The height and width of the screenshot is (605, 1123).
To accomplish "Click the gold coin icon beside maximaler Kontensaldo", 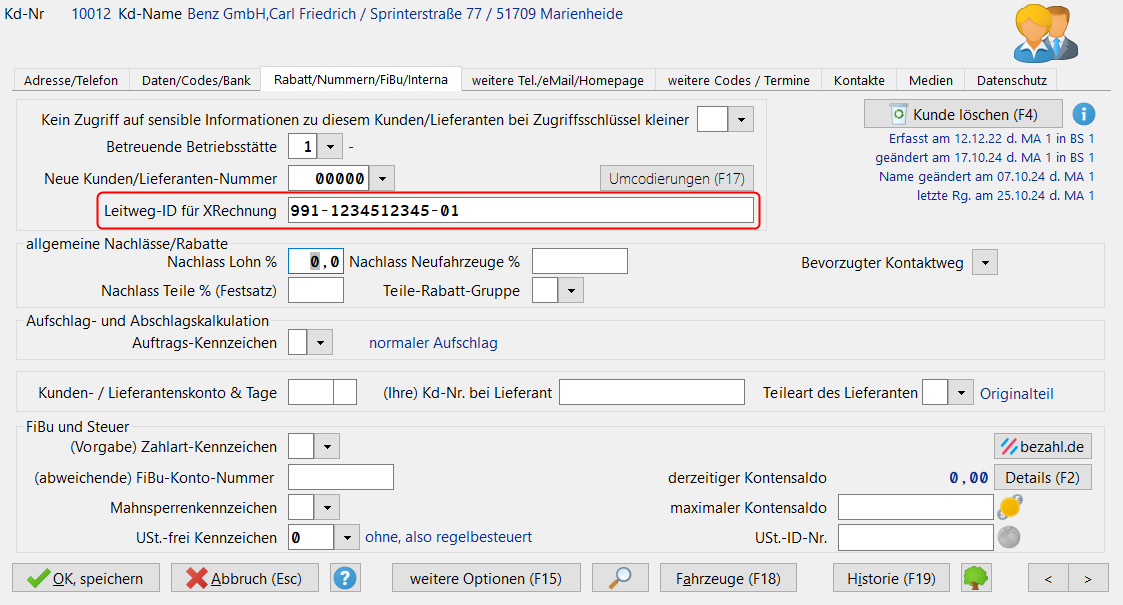I will (x=1010, y=507).
